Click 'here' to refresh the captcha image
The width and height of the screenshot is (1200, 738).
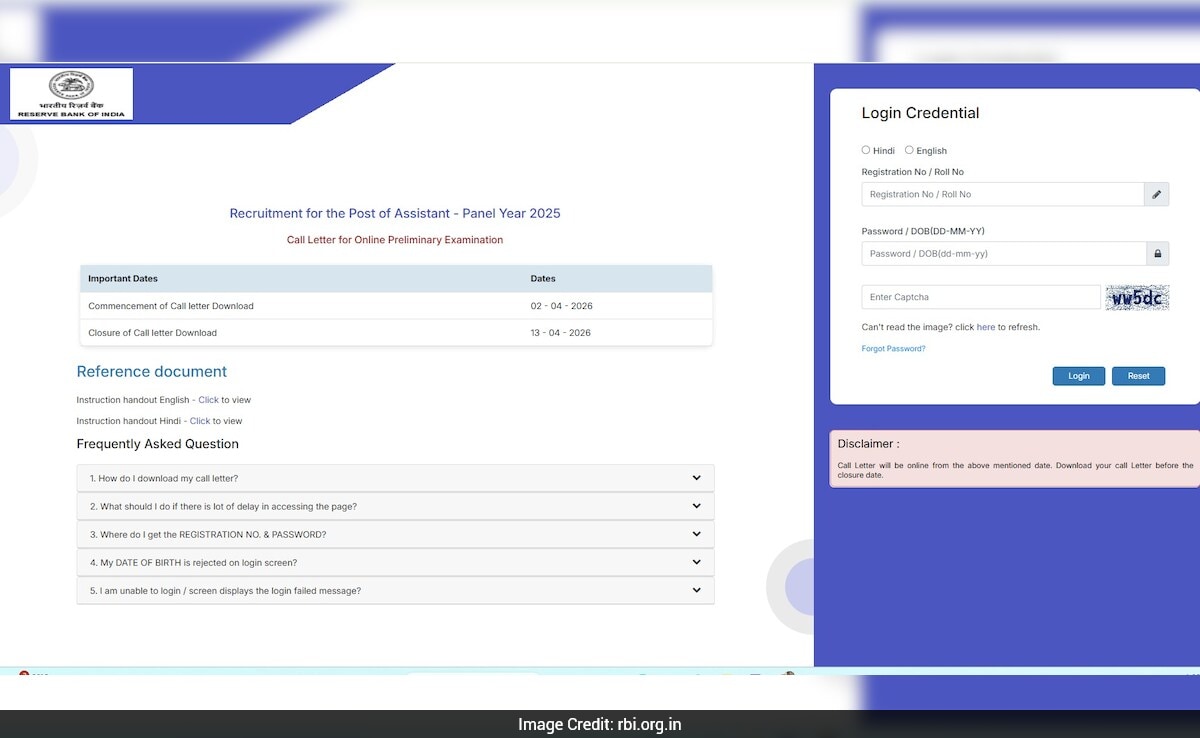click(x=986, y=326)
